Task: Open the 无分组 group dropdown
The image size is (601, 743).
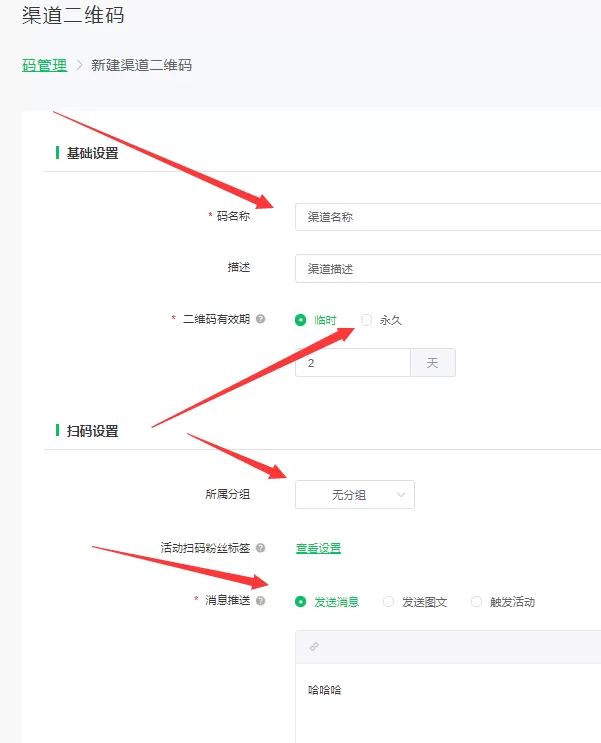Action: [x=355, y=495]
